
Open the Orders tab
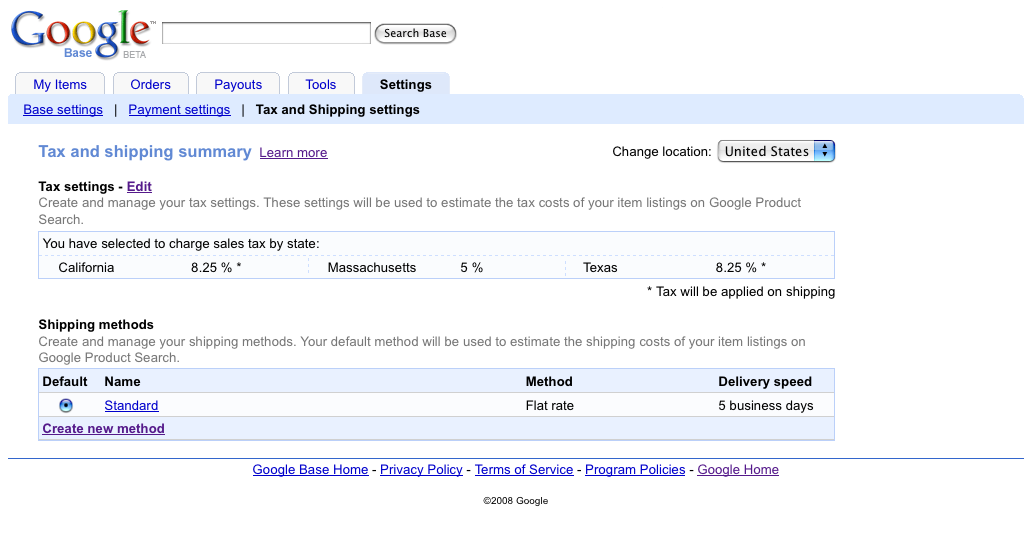coord(150,85)
